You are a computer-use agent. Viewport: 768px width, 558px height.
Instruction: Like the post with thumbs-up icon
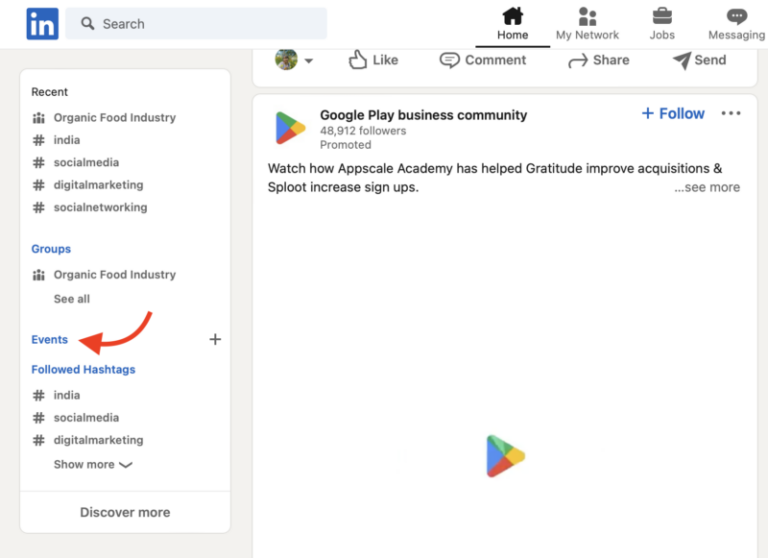tap(373, 60)
